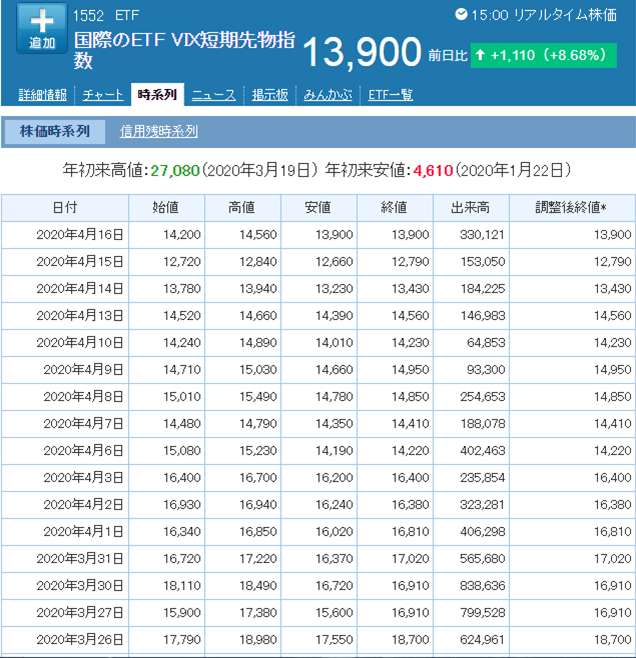
Task: Click the volume 153,050 on April 15
Action: pos(482,262)
